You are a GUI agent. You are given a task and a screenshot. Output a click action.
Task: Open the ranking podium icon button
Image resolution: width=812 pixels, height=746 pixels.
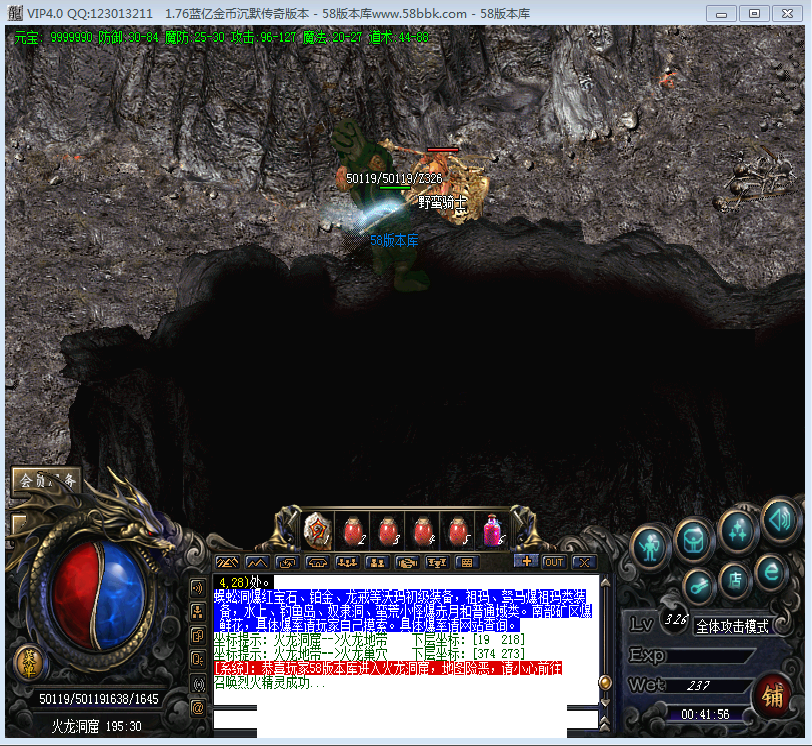pos(437,563)
